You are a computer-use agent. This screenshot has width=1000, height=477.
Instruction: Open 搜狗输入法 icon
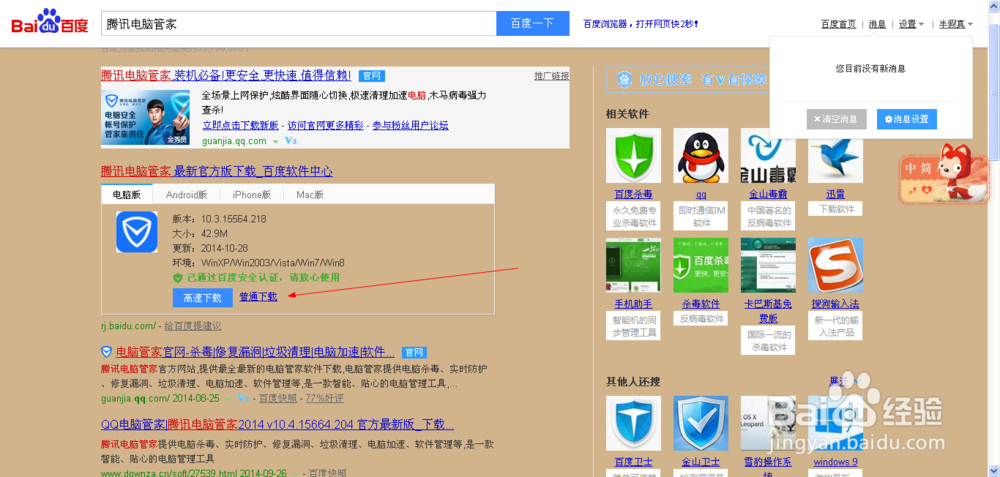click(835, 265)
